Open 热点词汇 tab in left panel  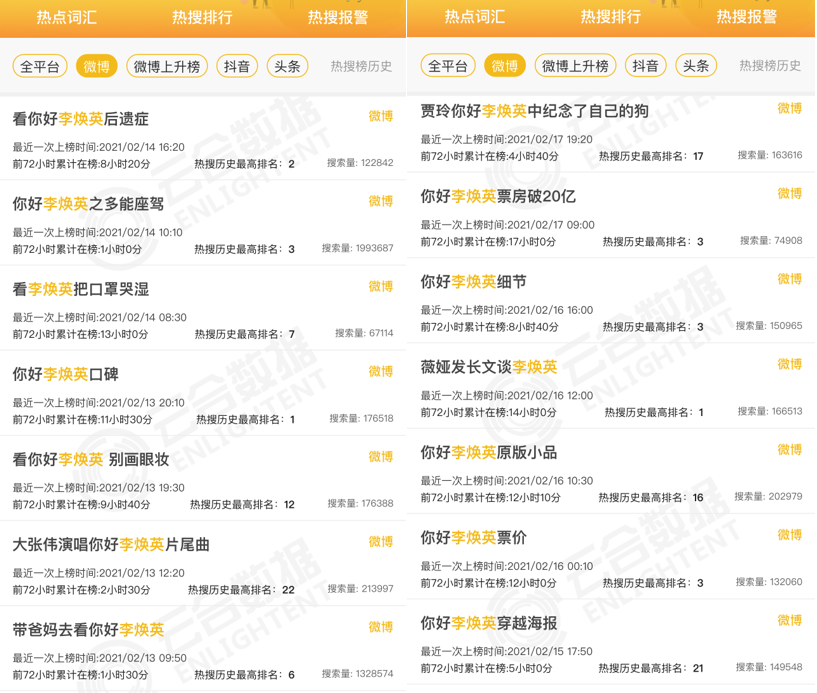pyautogui.click(x=67, y=17)
